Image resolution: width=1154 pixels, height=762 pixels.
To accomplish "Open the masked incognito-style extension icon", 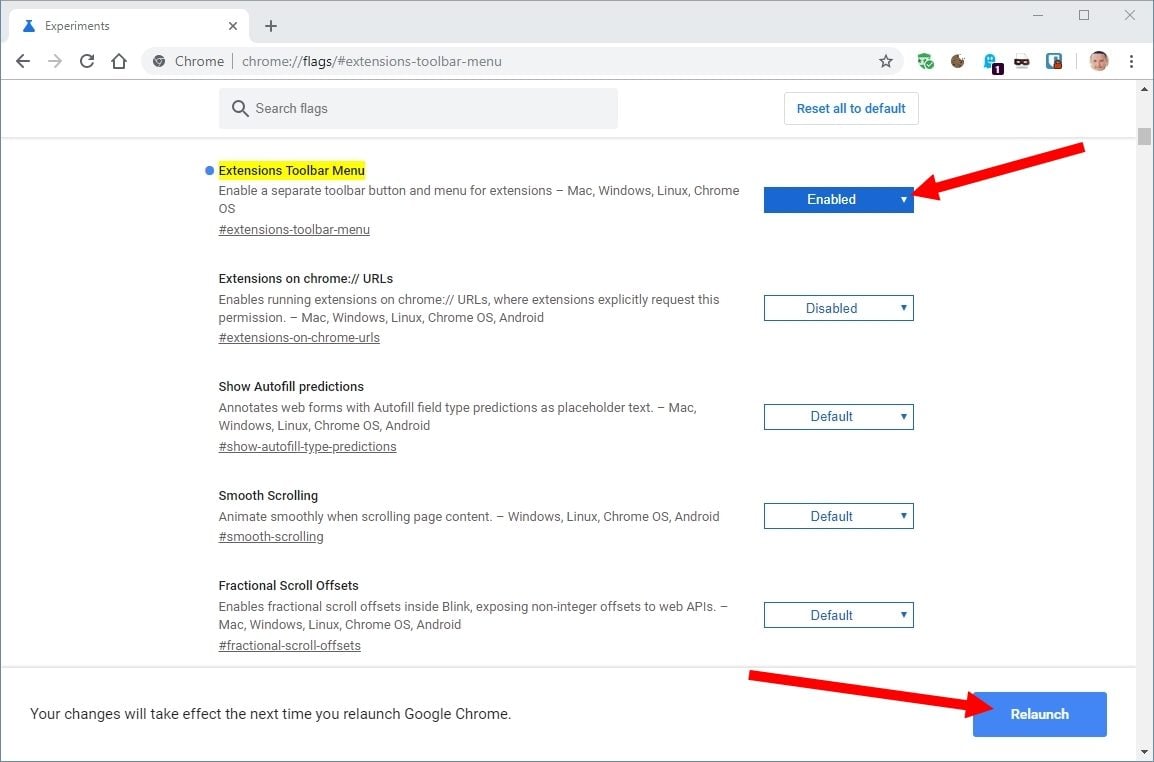I will 1022,62.
